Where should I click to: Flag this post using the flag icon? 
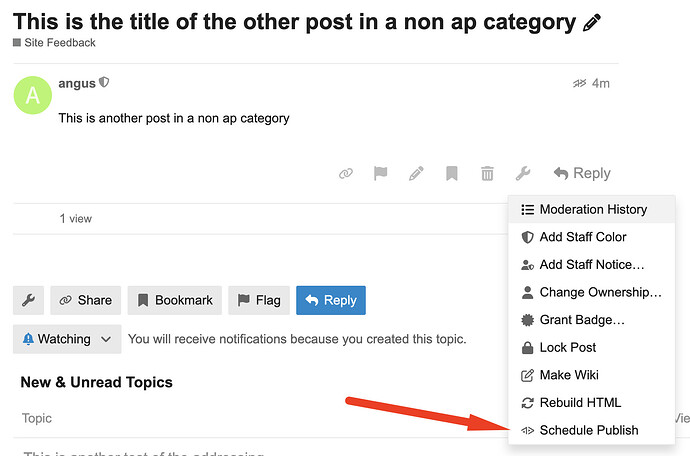[x=381, y=173]
